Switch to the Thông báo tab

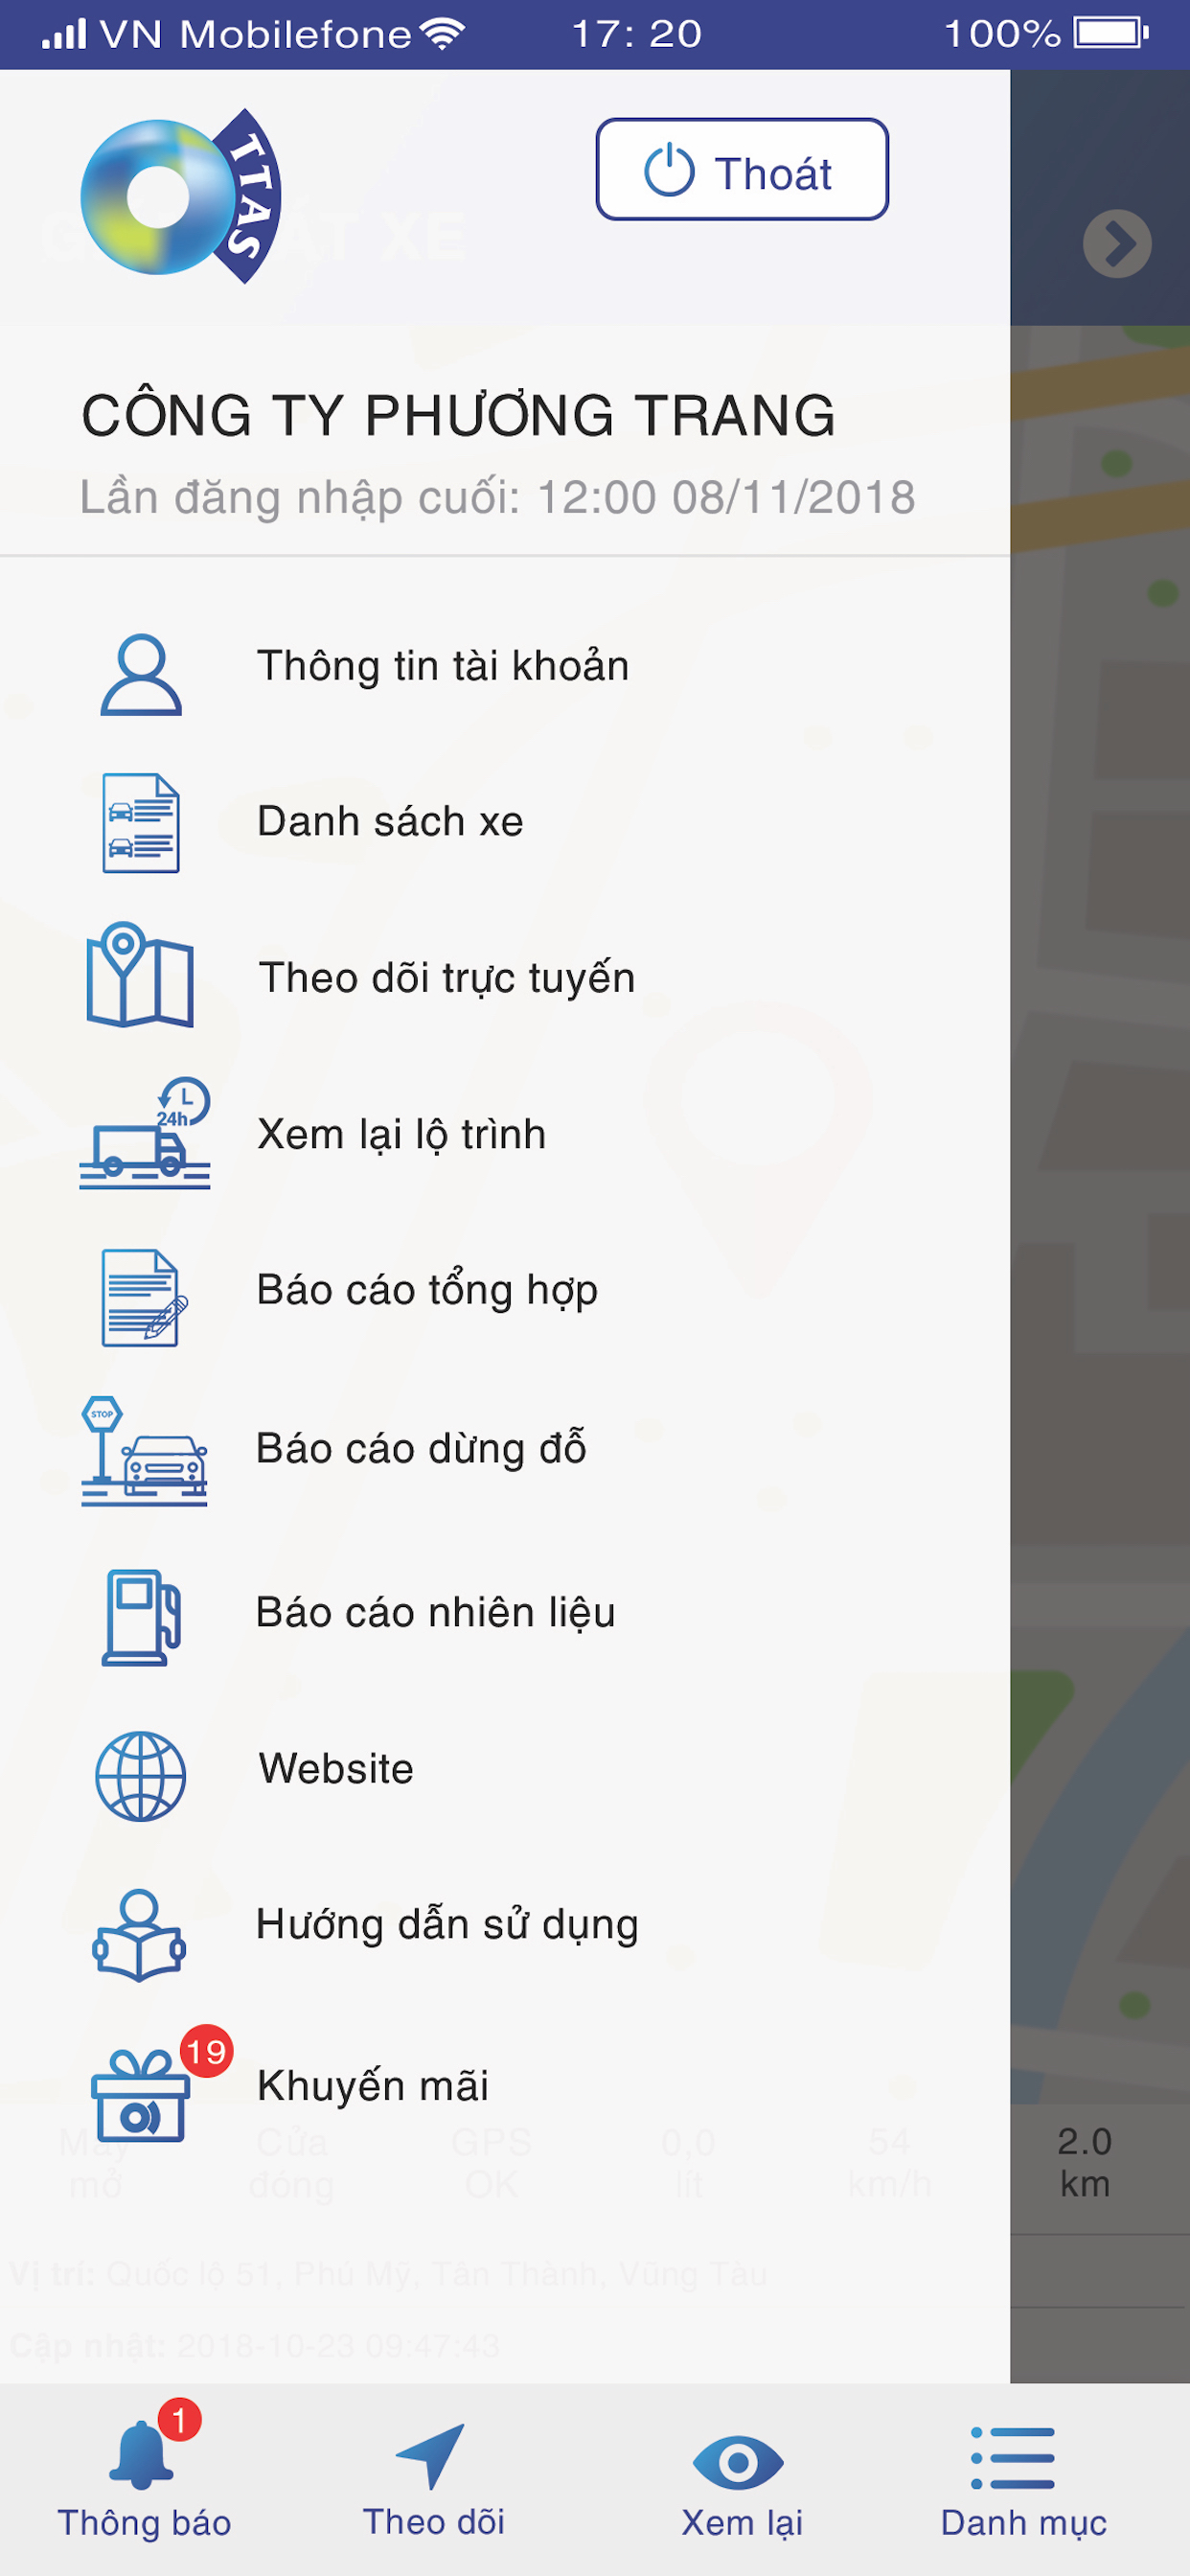[145, 2480]
